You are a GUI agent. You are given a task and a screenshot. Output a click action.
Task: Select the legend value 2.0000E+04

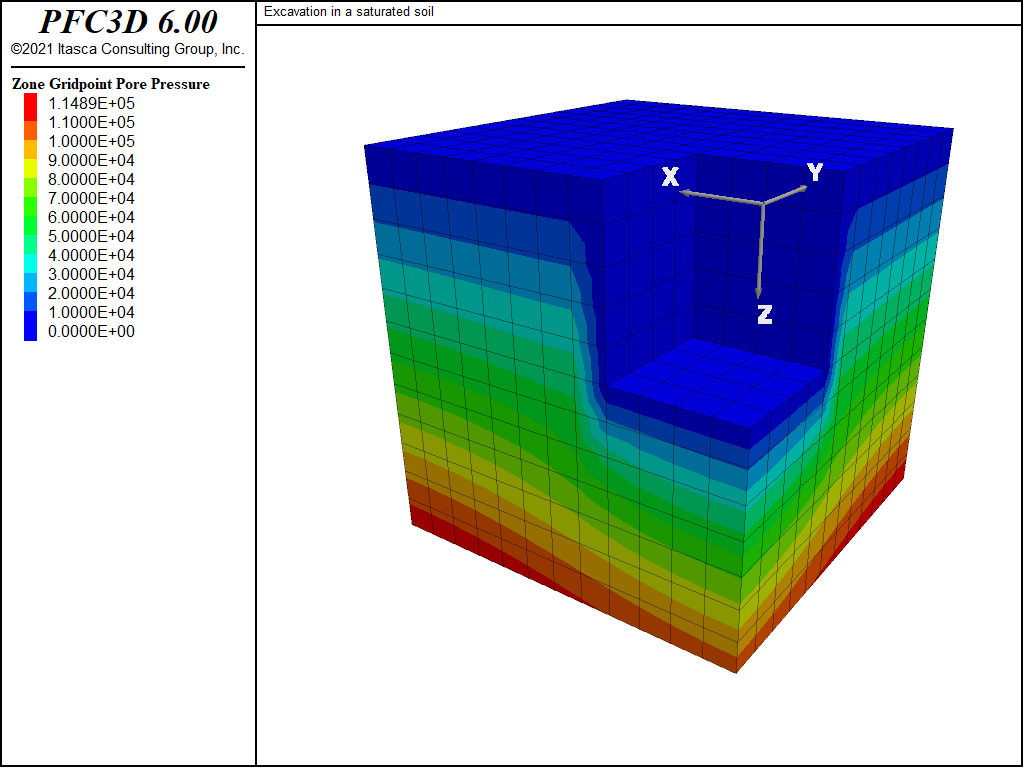(91, 293)
